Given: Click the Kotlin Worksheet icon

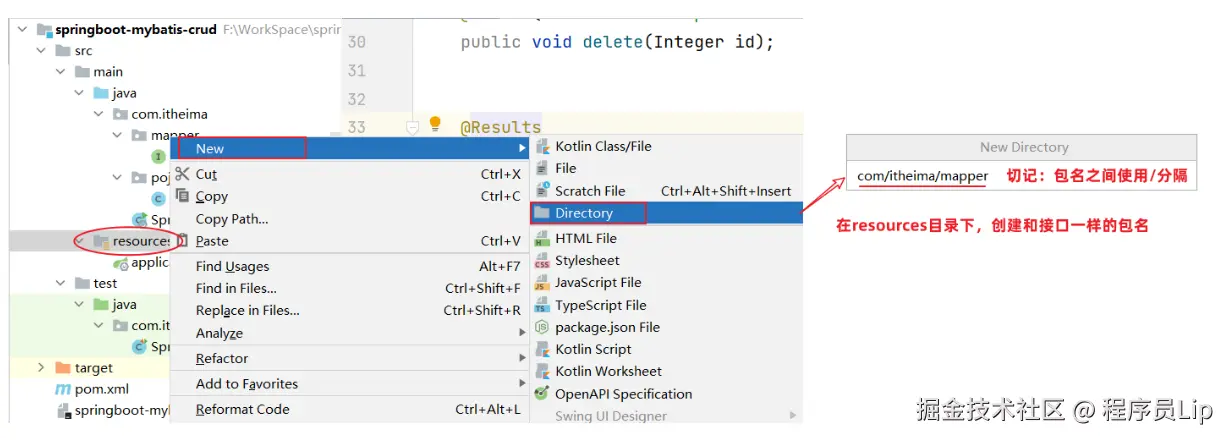Looking at the screenshot, I should coord(542,372).
